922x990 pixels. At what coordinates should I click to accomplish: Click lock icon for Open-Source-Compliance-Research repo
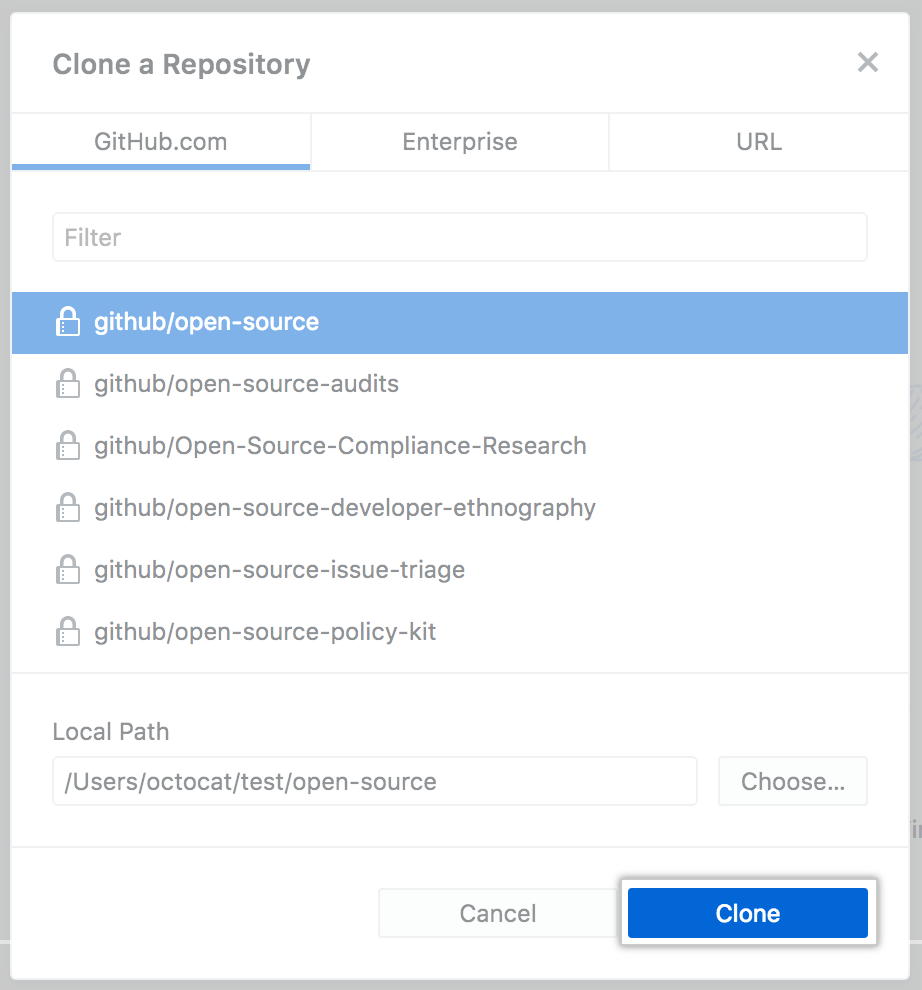(x=67, y=446)
